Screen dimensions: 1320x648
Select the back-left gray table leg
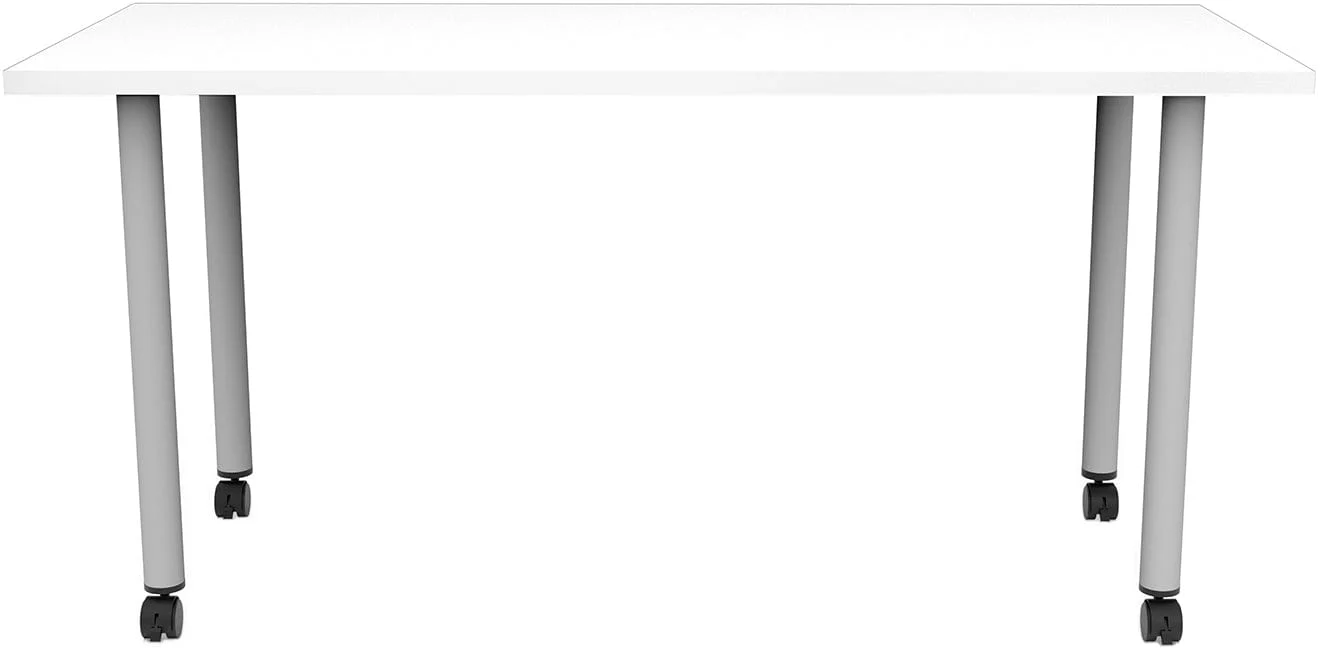(226, 285)
